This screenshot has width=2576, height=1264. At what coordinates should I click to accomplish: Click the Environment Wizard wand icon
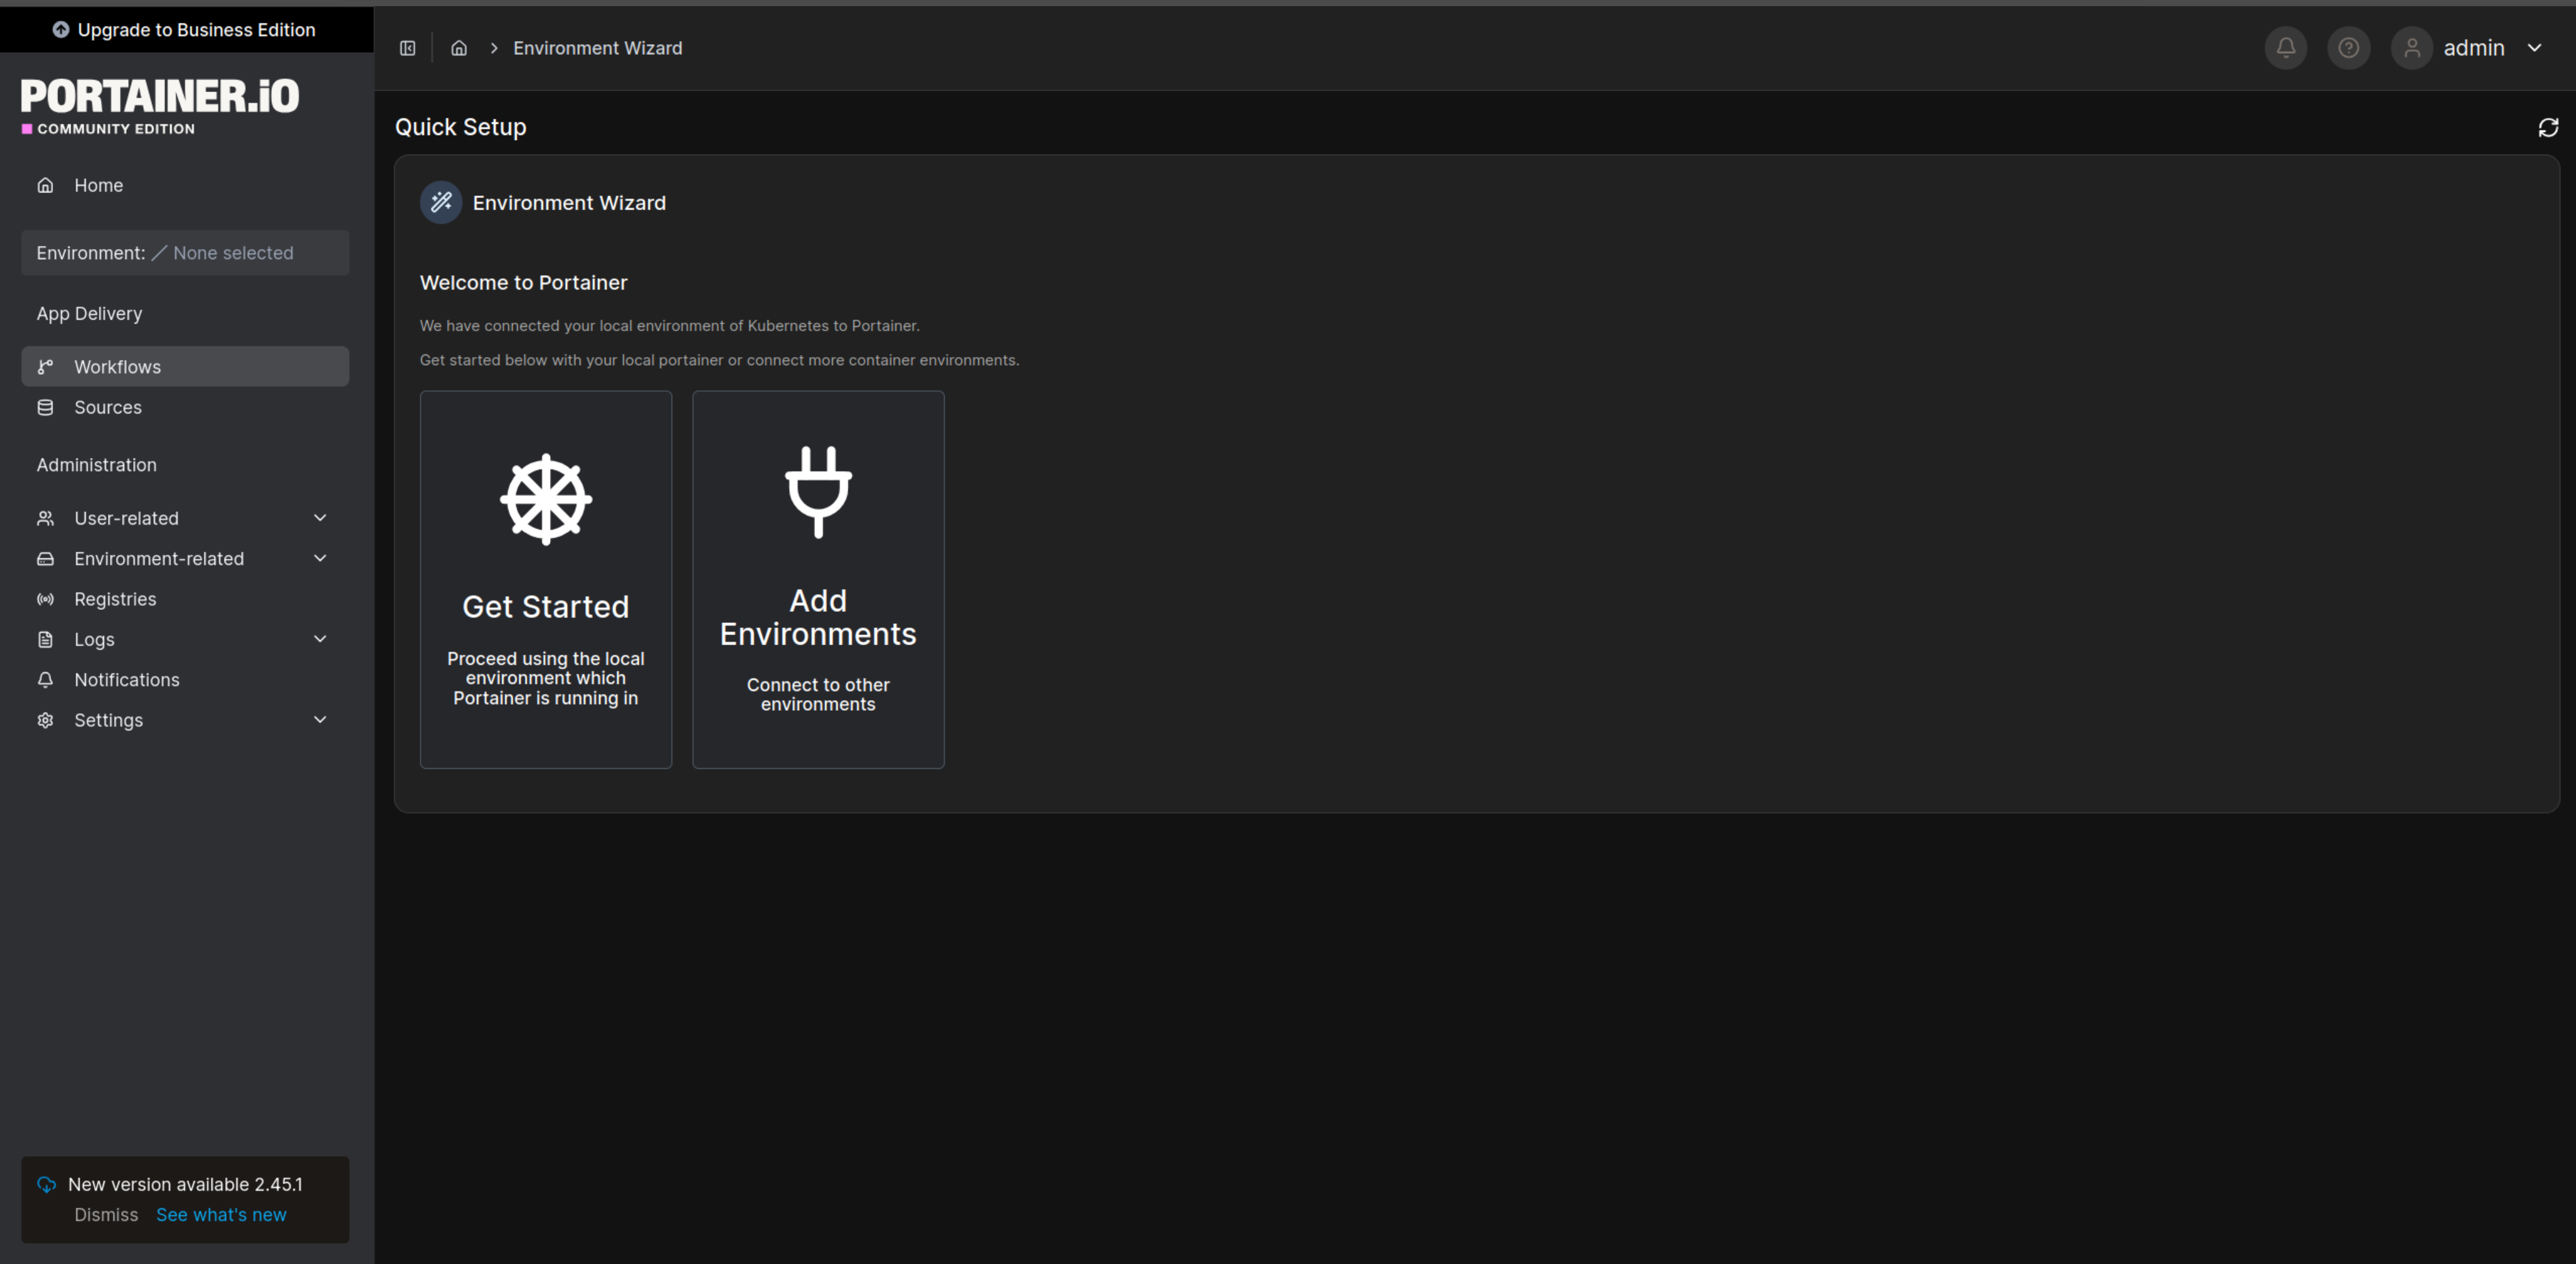point(441,203)
